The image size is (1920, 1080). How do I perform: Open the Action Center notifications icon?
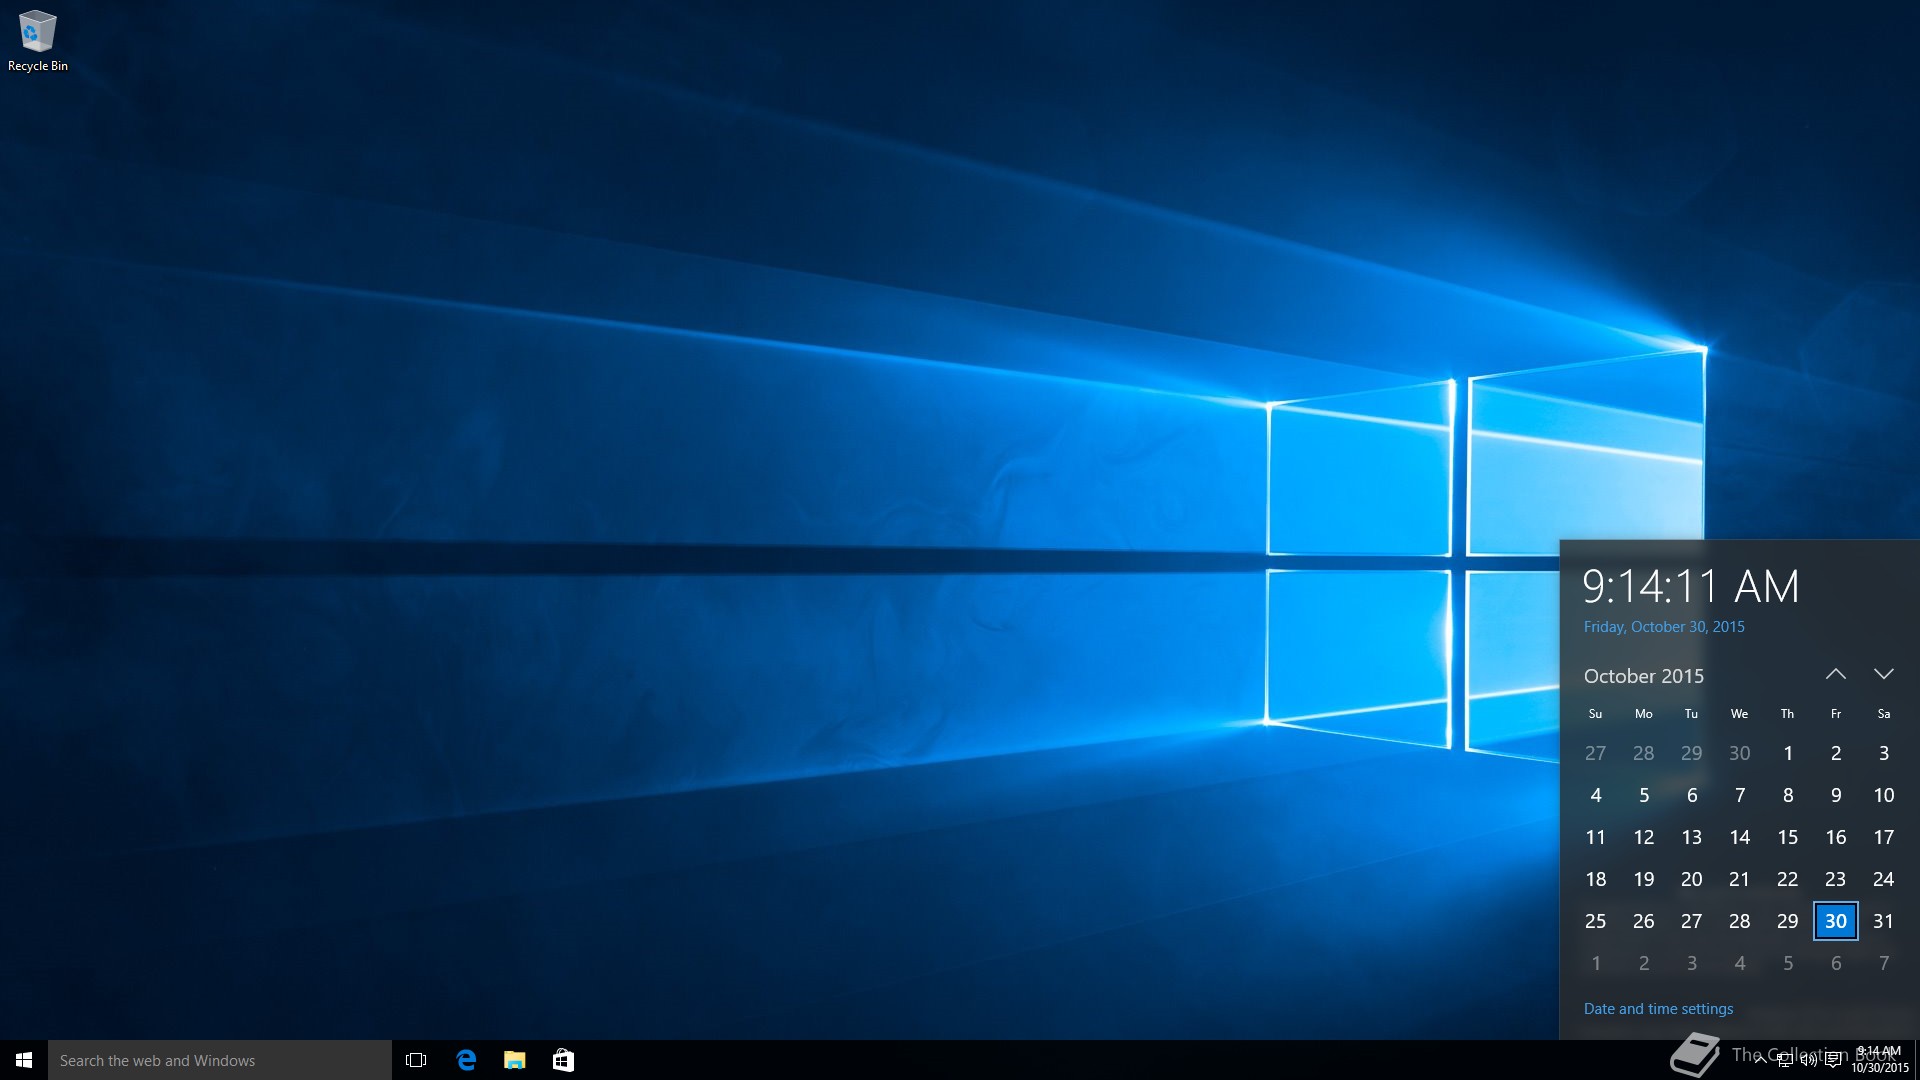click(x=1833, y=1060)
